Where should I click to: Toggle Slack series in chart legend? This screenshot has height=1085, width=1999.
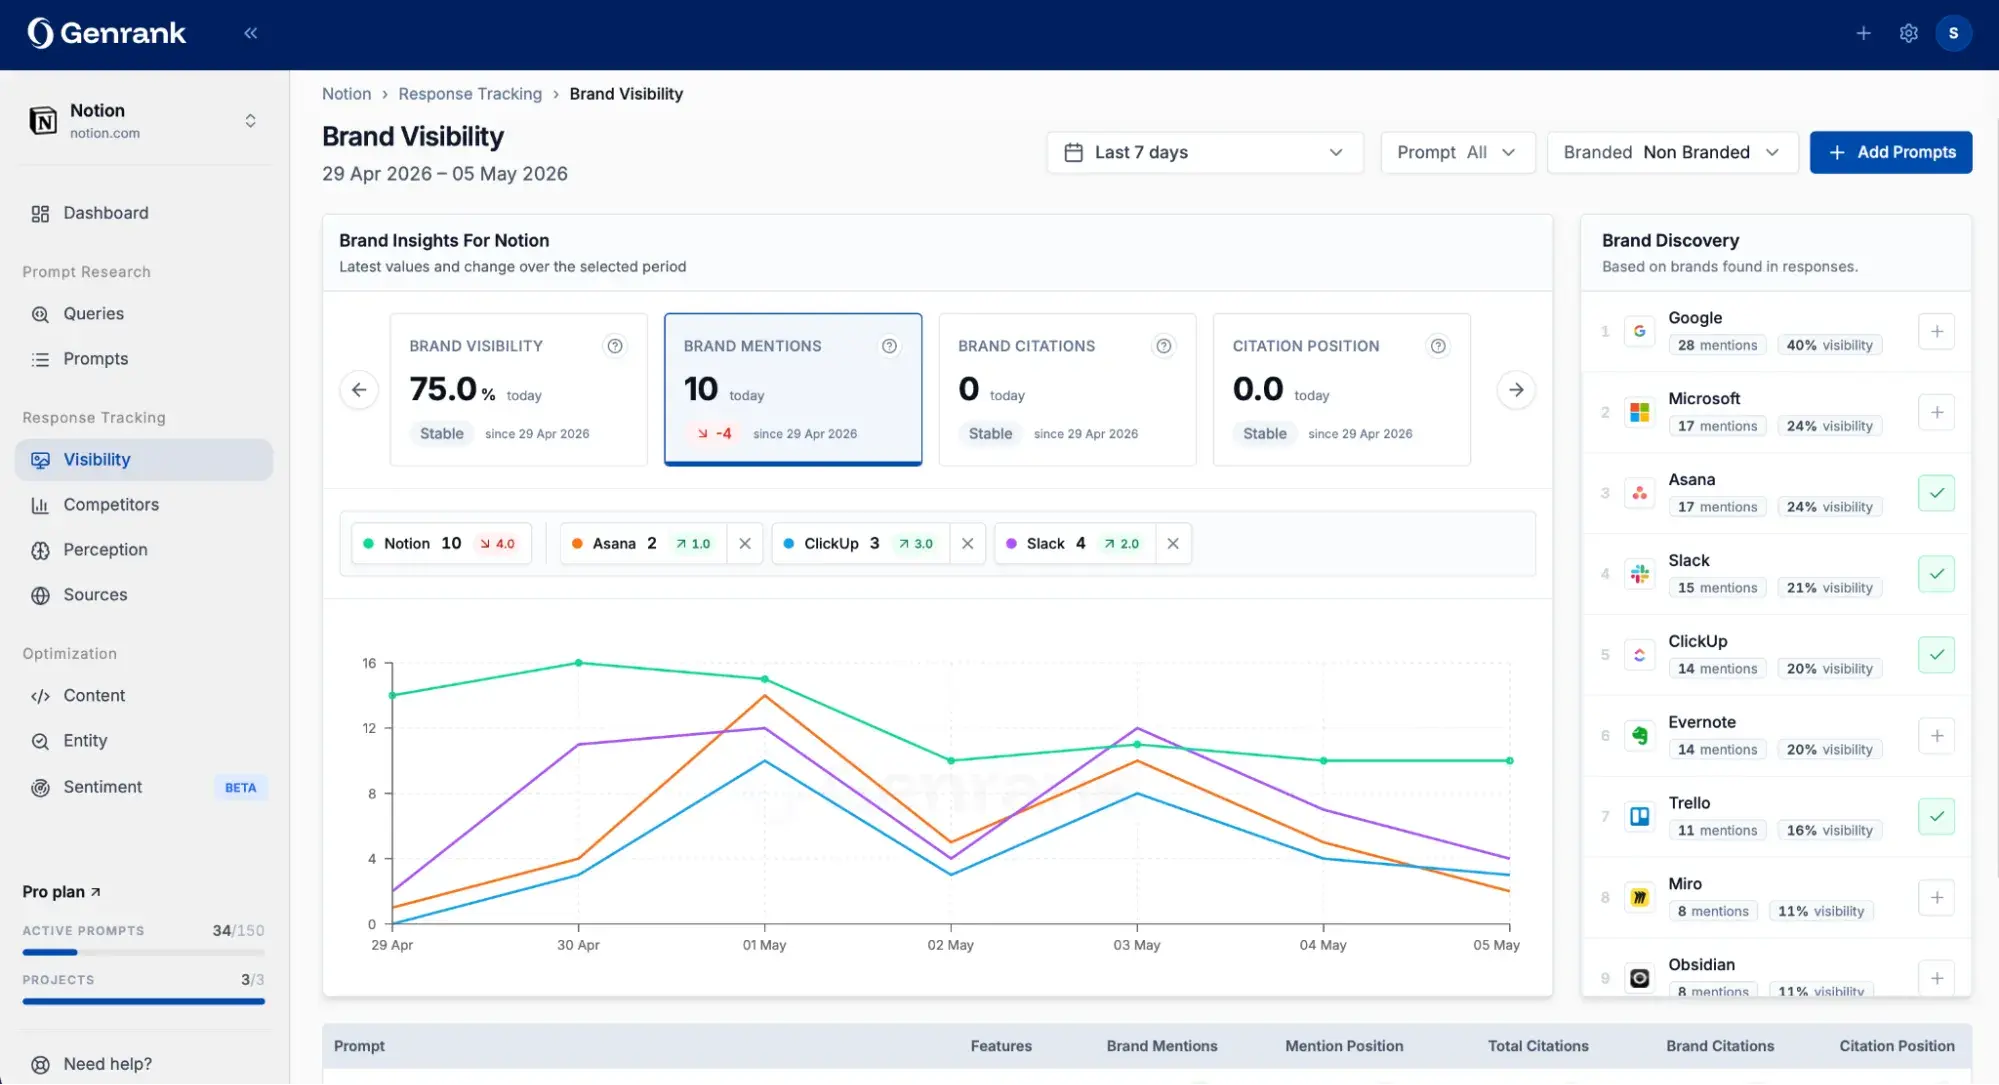click(x=1075, y=544)
